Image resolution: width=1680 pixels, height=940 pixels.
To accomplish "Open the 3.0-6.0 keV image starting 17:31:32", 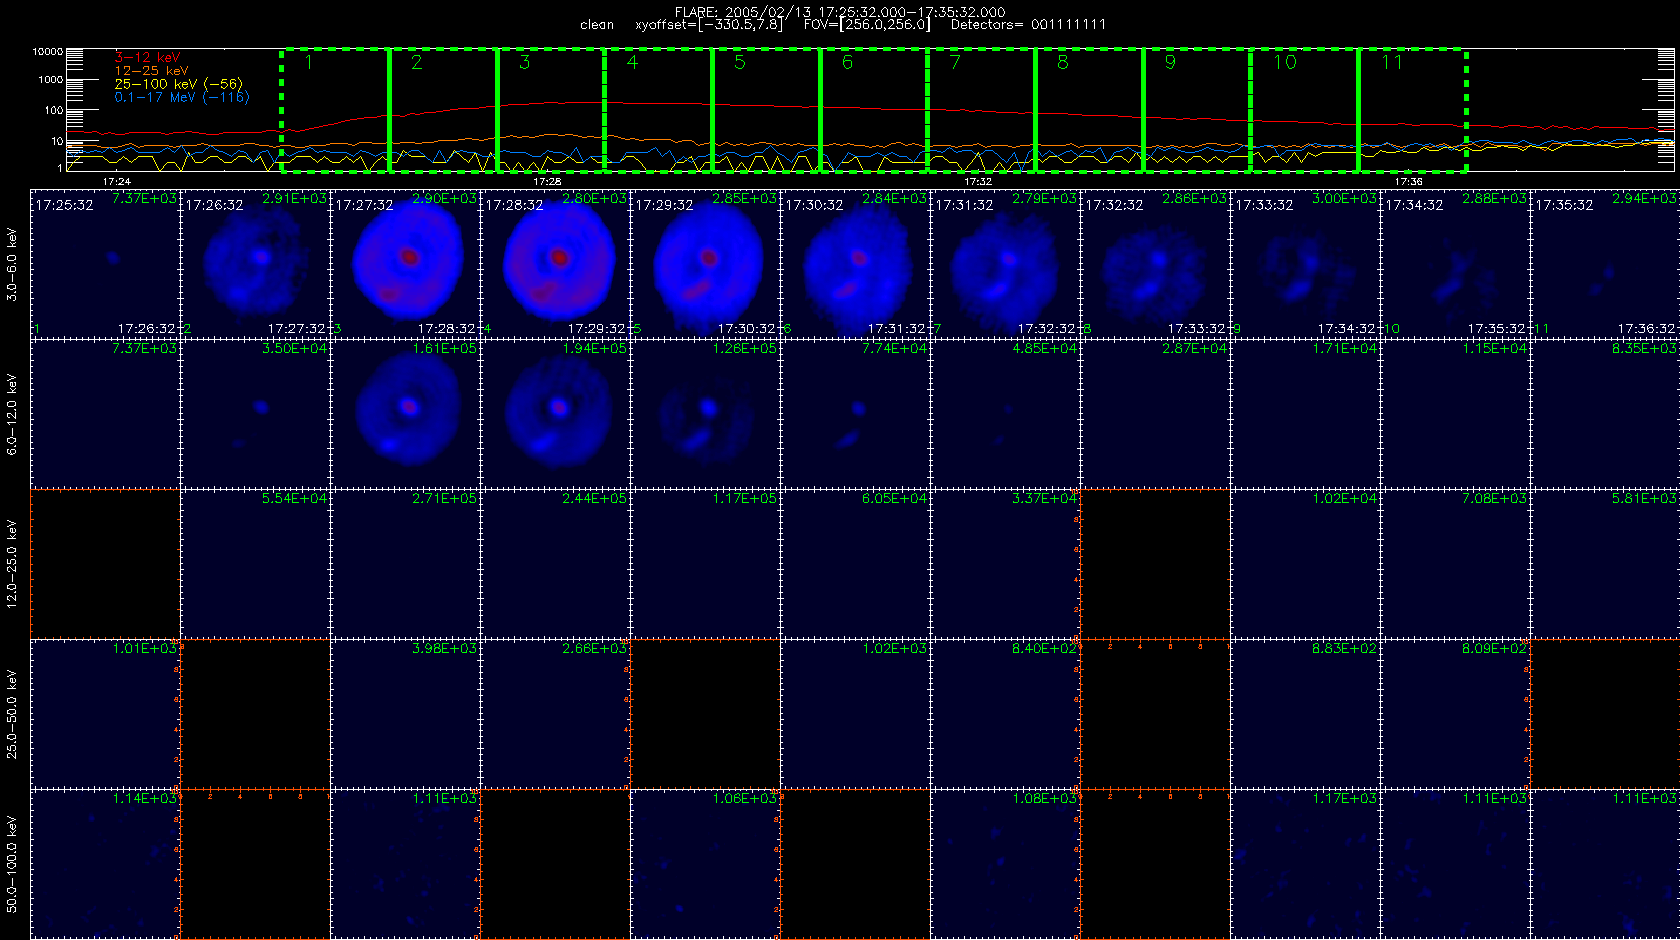I will click(x=1006, y=264).
